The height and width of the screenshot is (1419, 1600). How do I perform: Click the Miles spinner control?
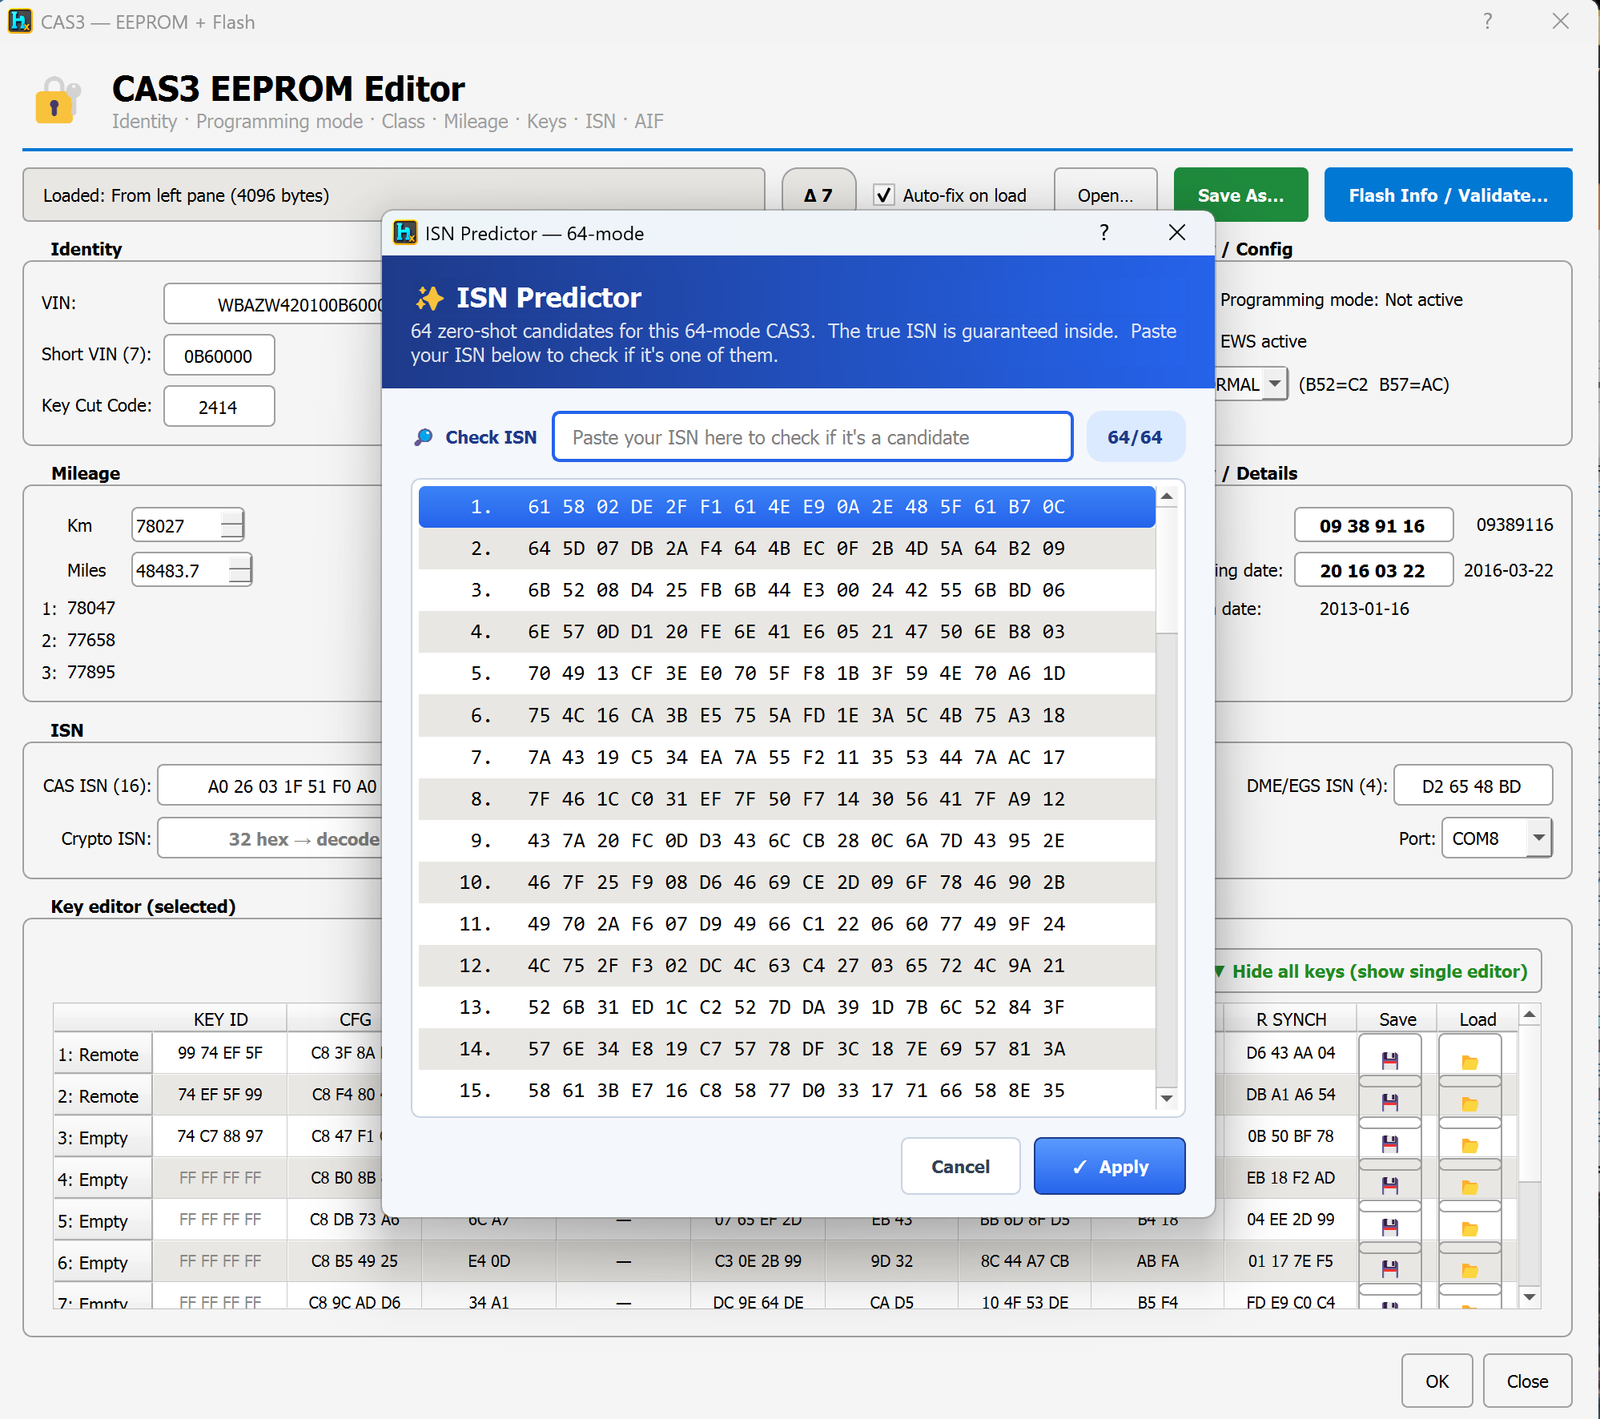point(239,571)
